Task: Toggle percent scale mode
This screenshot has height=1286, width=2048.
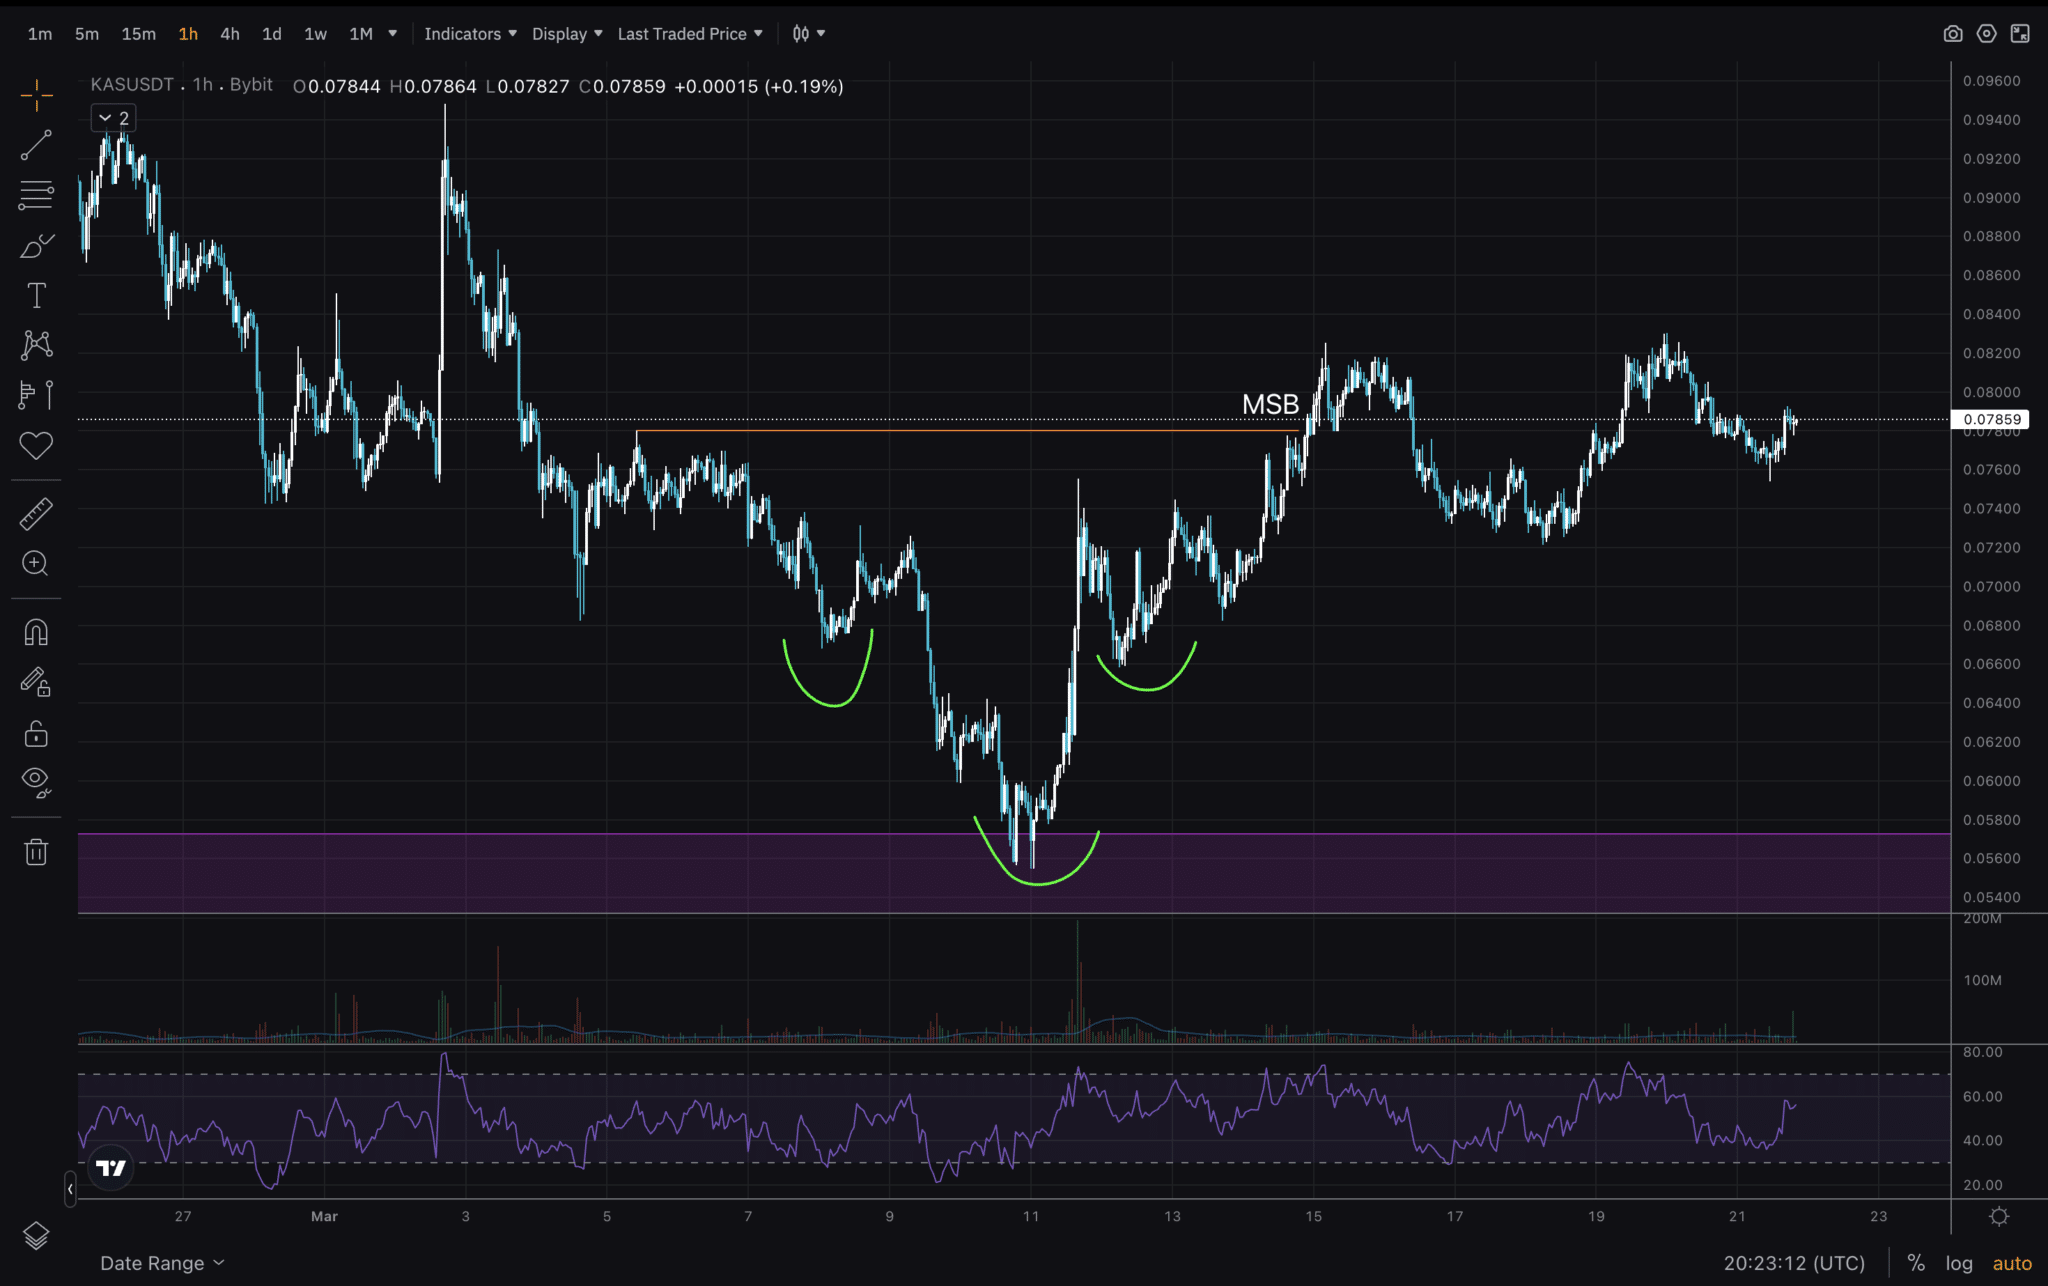Action: [1916, 1263]
